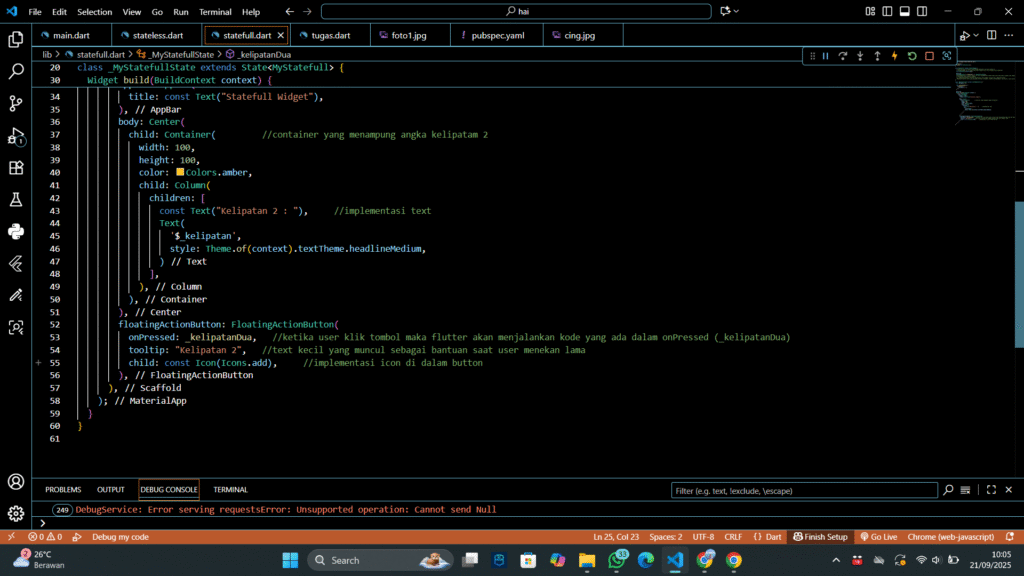The image size is (1024, 576).
Task: Restart debug session with green arrow
Action: click(x=912, y=56)
